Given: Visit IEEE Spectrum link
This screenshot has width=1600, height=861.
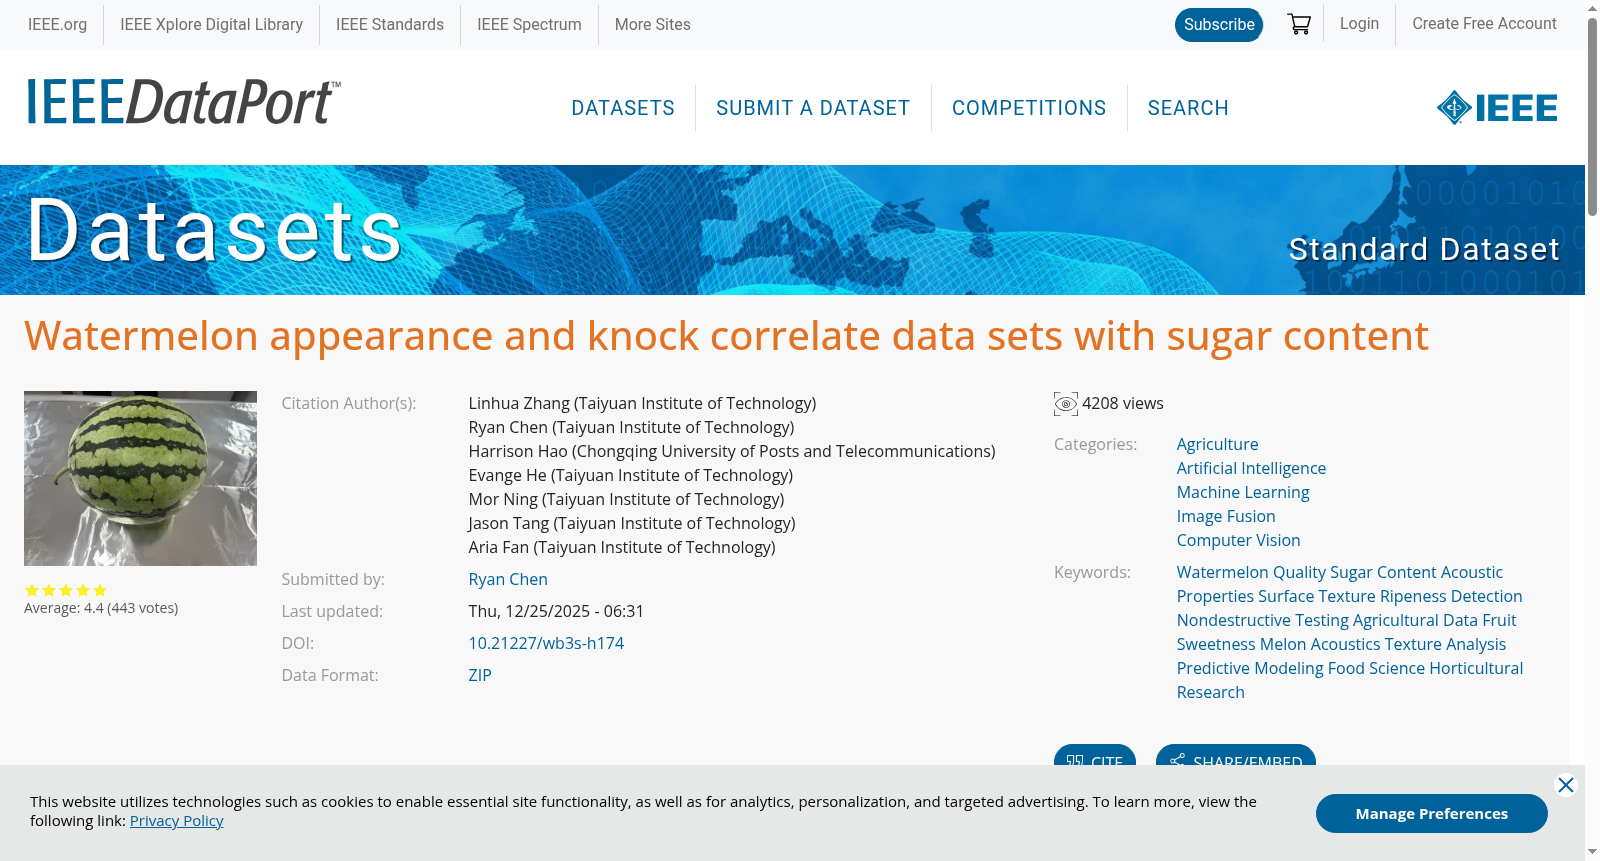Looking at the screenshot, I should coord(529,24).
